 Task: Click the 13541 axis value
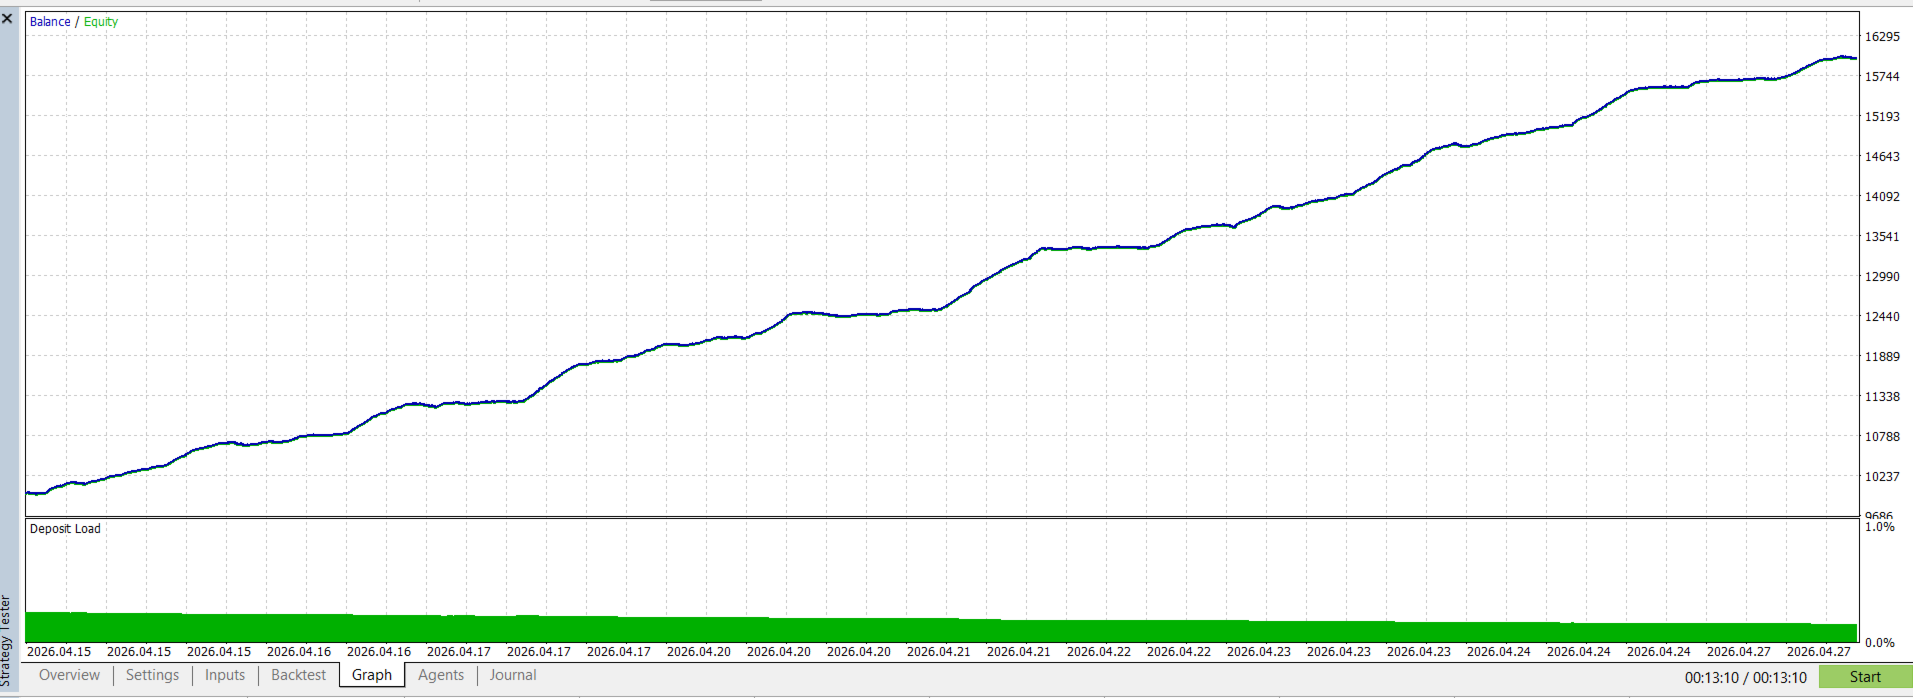point(1882,236)
